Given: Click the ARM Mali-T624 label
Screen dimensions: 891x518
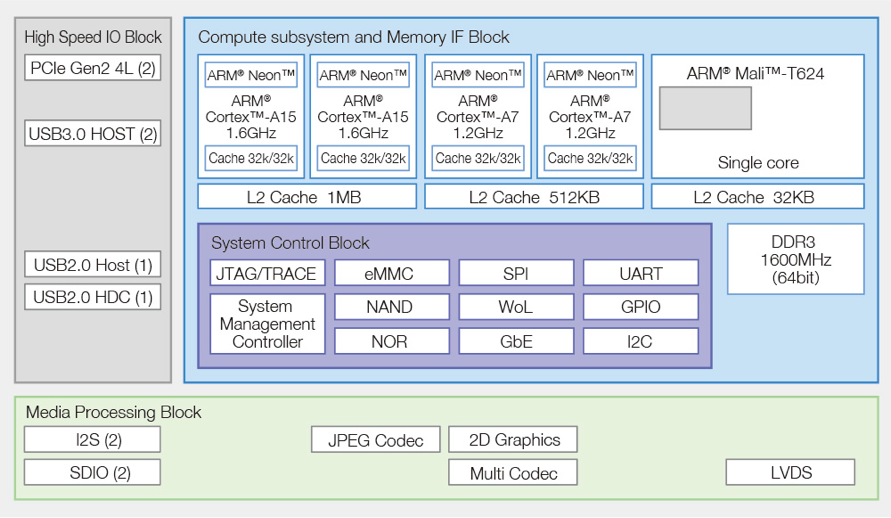Looking at the screenshot, I should [755, 74].
